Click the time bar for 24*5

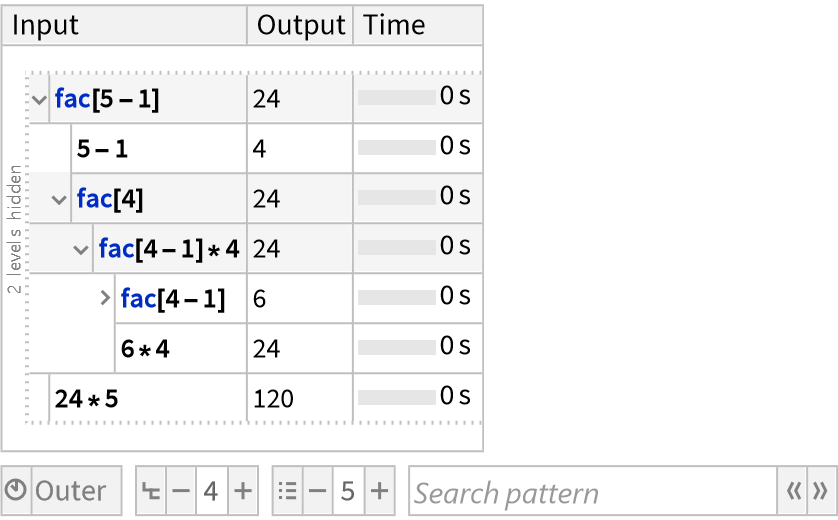[396, 397]
